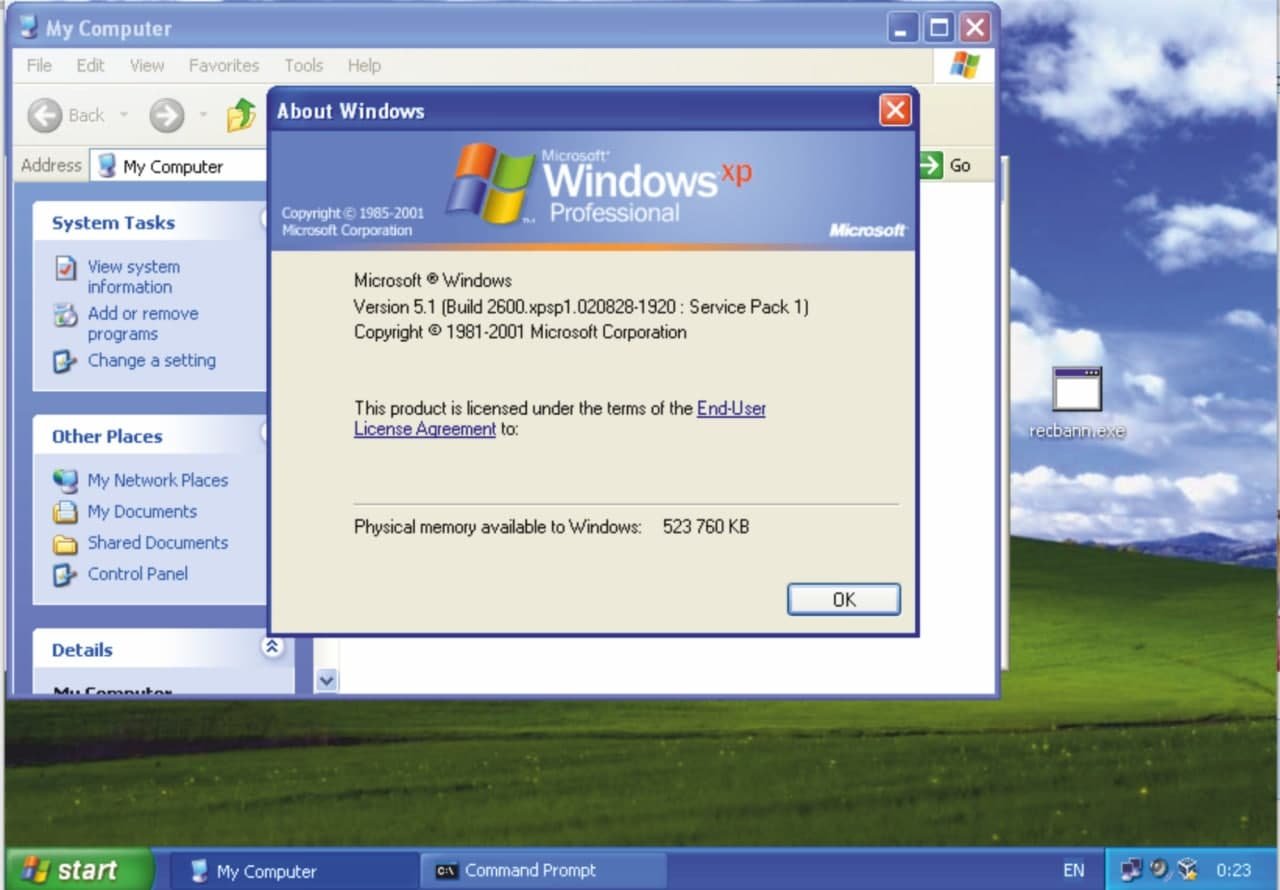The width and height of the screenshot is (1280, 890).
Task: Click Physical memory value 523 760 KB
Action: tap(706, 526)
